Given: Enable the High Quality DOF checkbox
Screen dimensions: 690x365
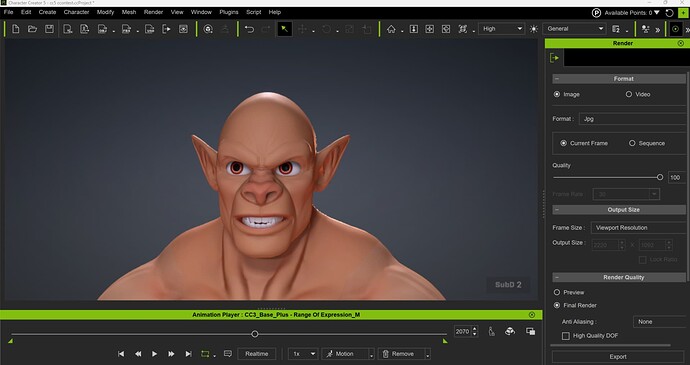Looking at the screenshot, I should 566,336.
